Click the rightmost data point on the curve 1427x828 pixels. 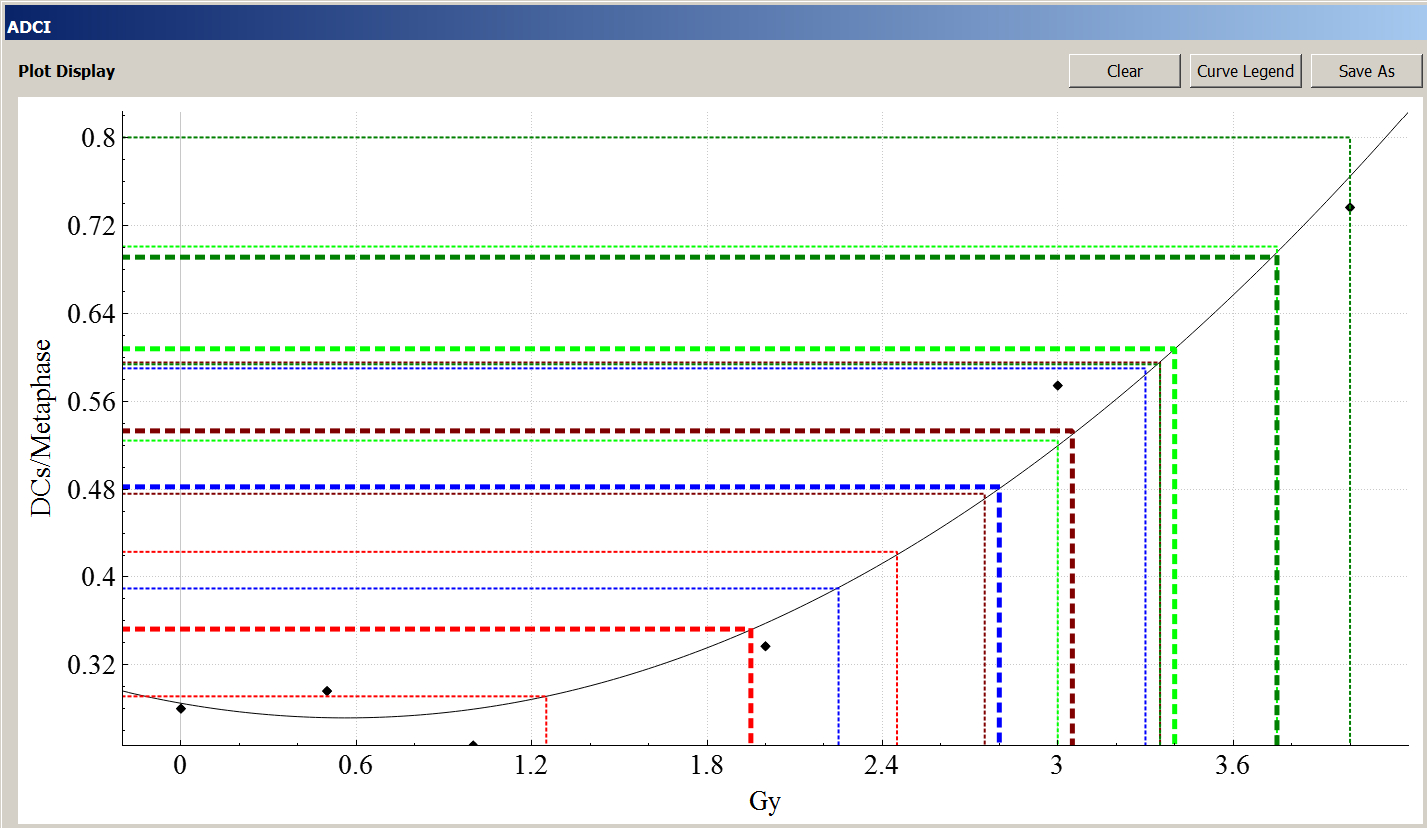coord(1349,207)
